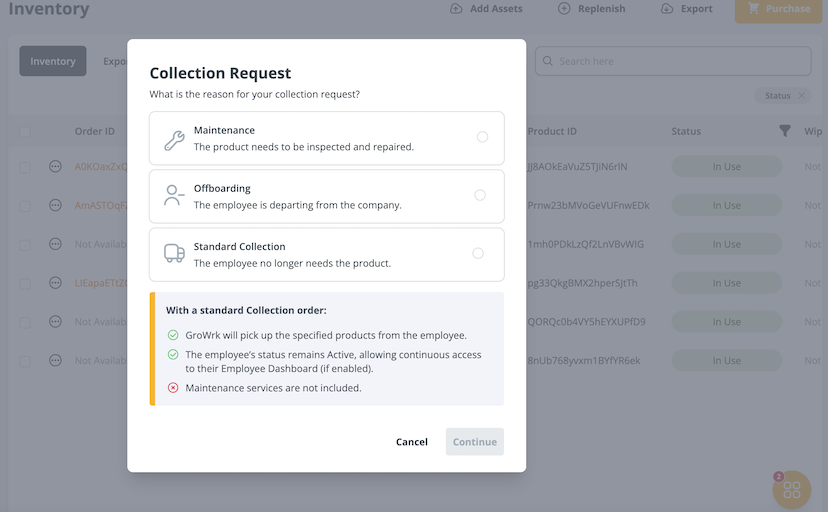
Task: Click the Offboarding person icon
Action: (x=174, y=196)
